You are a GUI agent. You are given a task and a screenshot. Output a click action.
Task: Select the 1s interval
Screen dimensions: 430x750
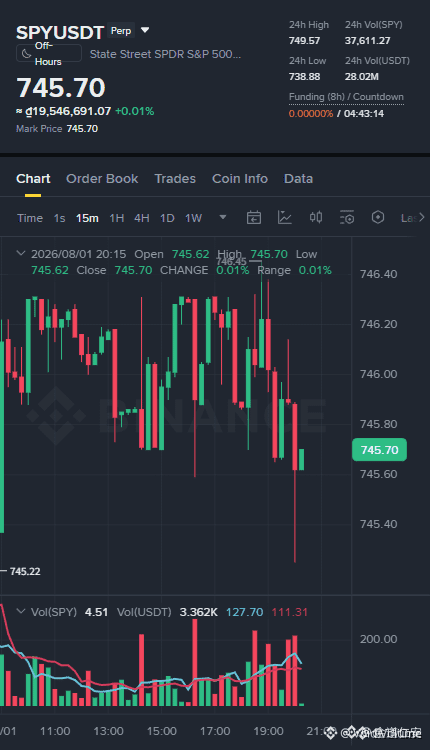pyautogui.click(x=59, y=218)
